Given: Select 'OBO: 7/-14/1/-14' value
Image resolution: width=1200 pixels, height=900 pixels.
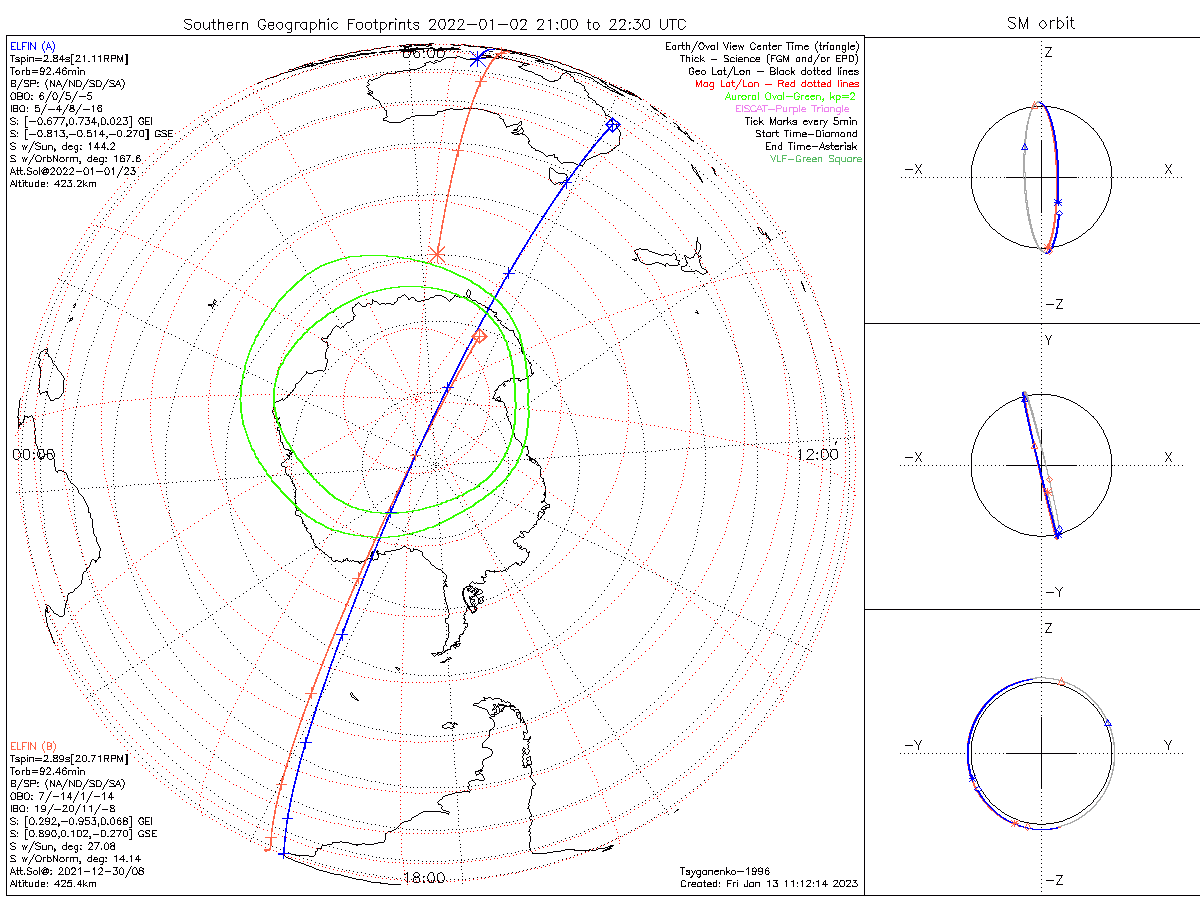Looking at the screenshot, I should point(60,796).
